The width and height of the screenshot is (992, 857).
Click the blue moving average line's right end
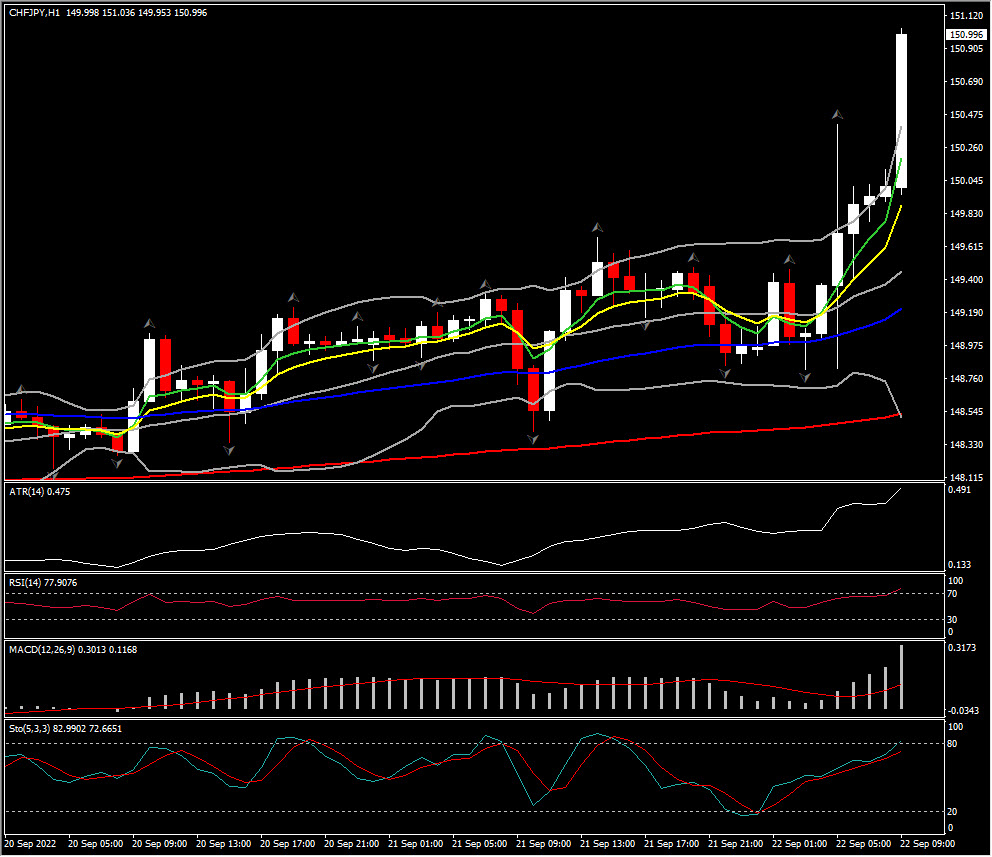tap(900, 310)
